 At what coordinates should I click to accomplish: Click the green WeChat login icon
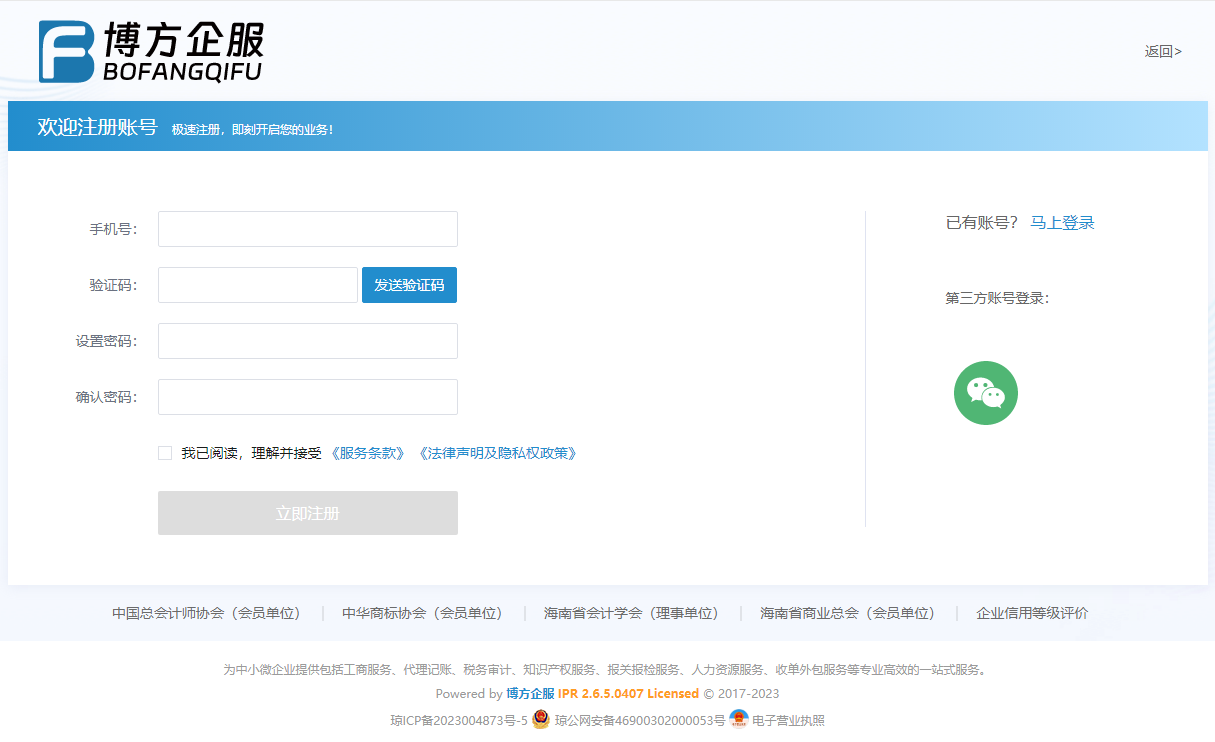985,393
